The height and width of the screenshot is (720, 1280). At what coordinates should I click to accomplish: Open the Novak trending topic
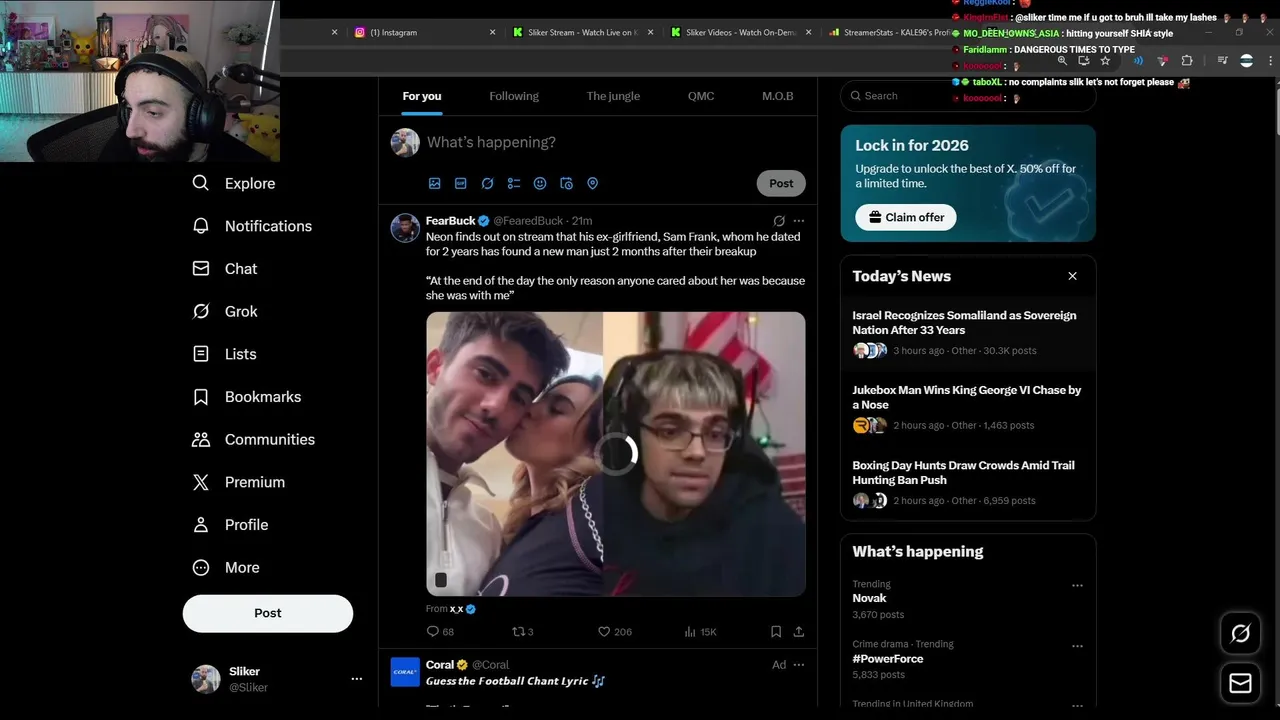(869, 598)
